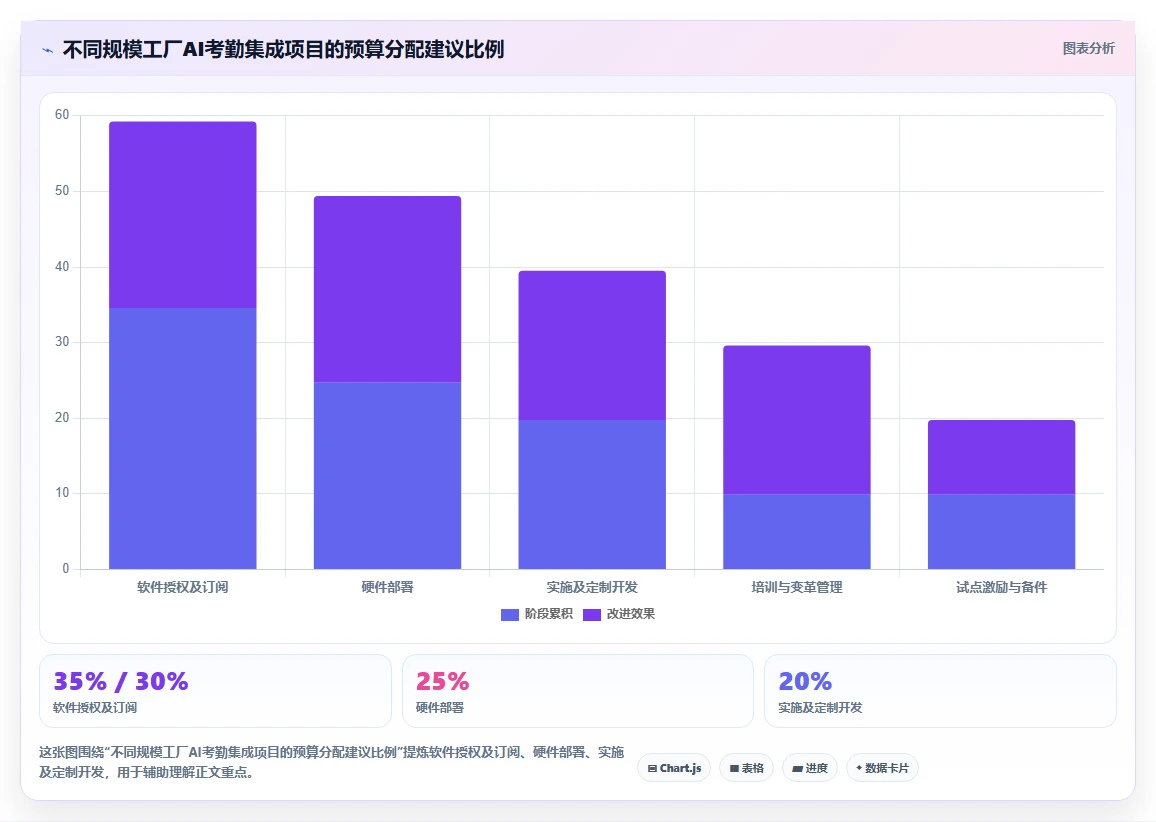The width and height of the screenshot is (1156, 822).
Task: Click the purple segment of 软件授权及订阅 bar
Action: click(183, 215)
